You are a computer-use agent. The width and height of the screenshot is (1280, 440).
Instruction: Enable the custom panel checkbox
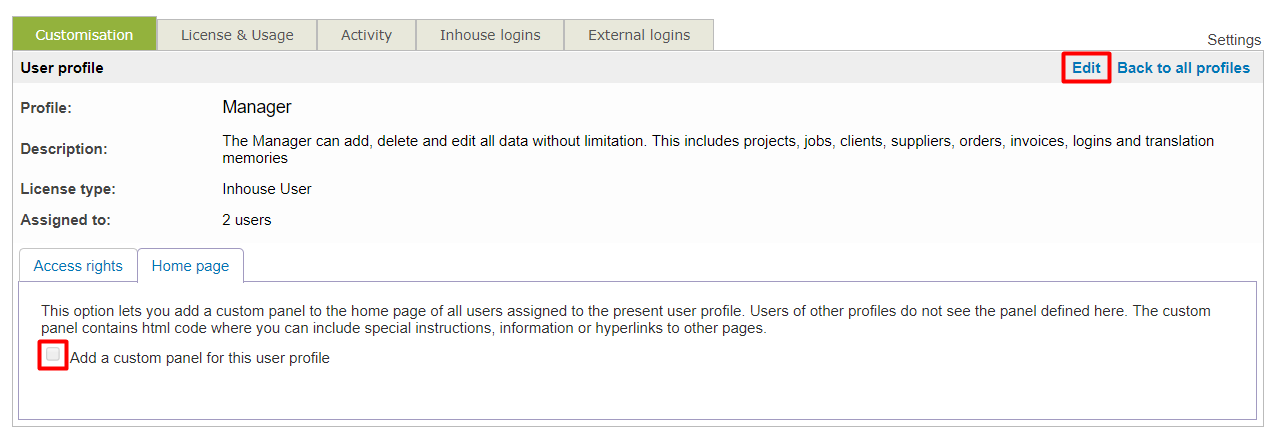pos(53,354)
